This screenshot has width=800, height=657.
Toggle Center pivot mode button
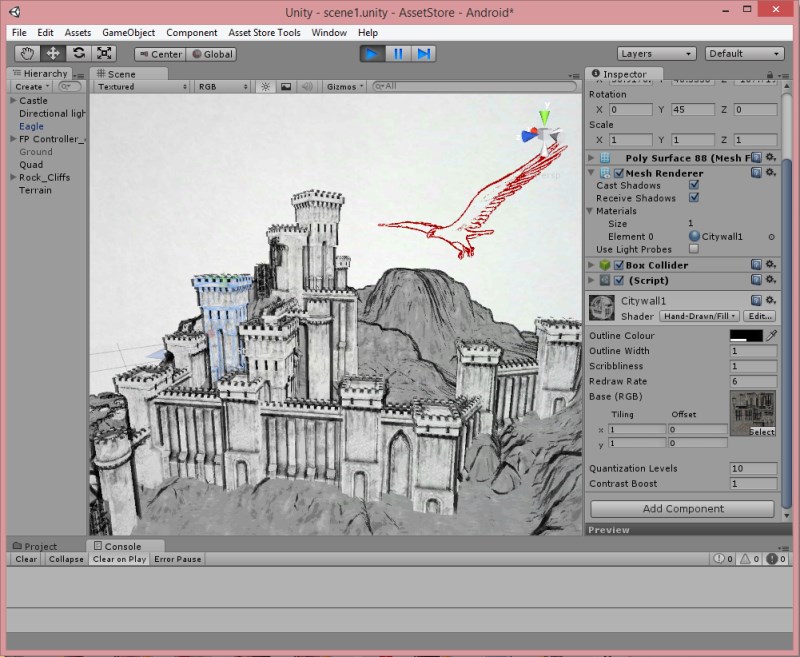tap(160, 54)
